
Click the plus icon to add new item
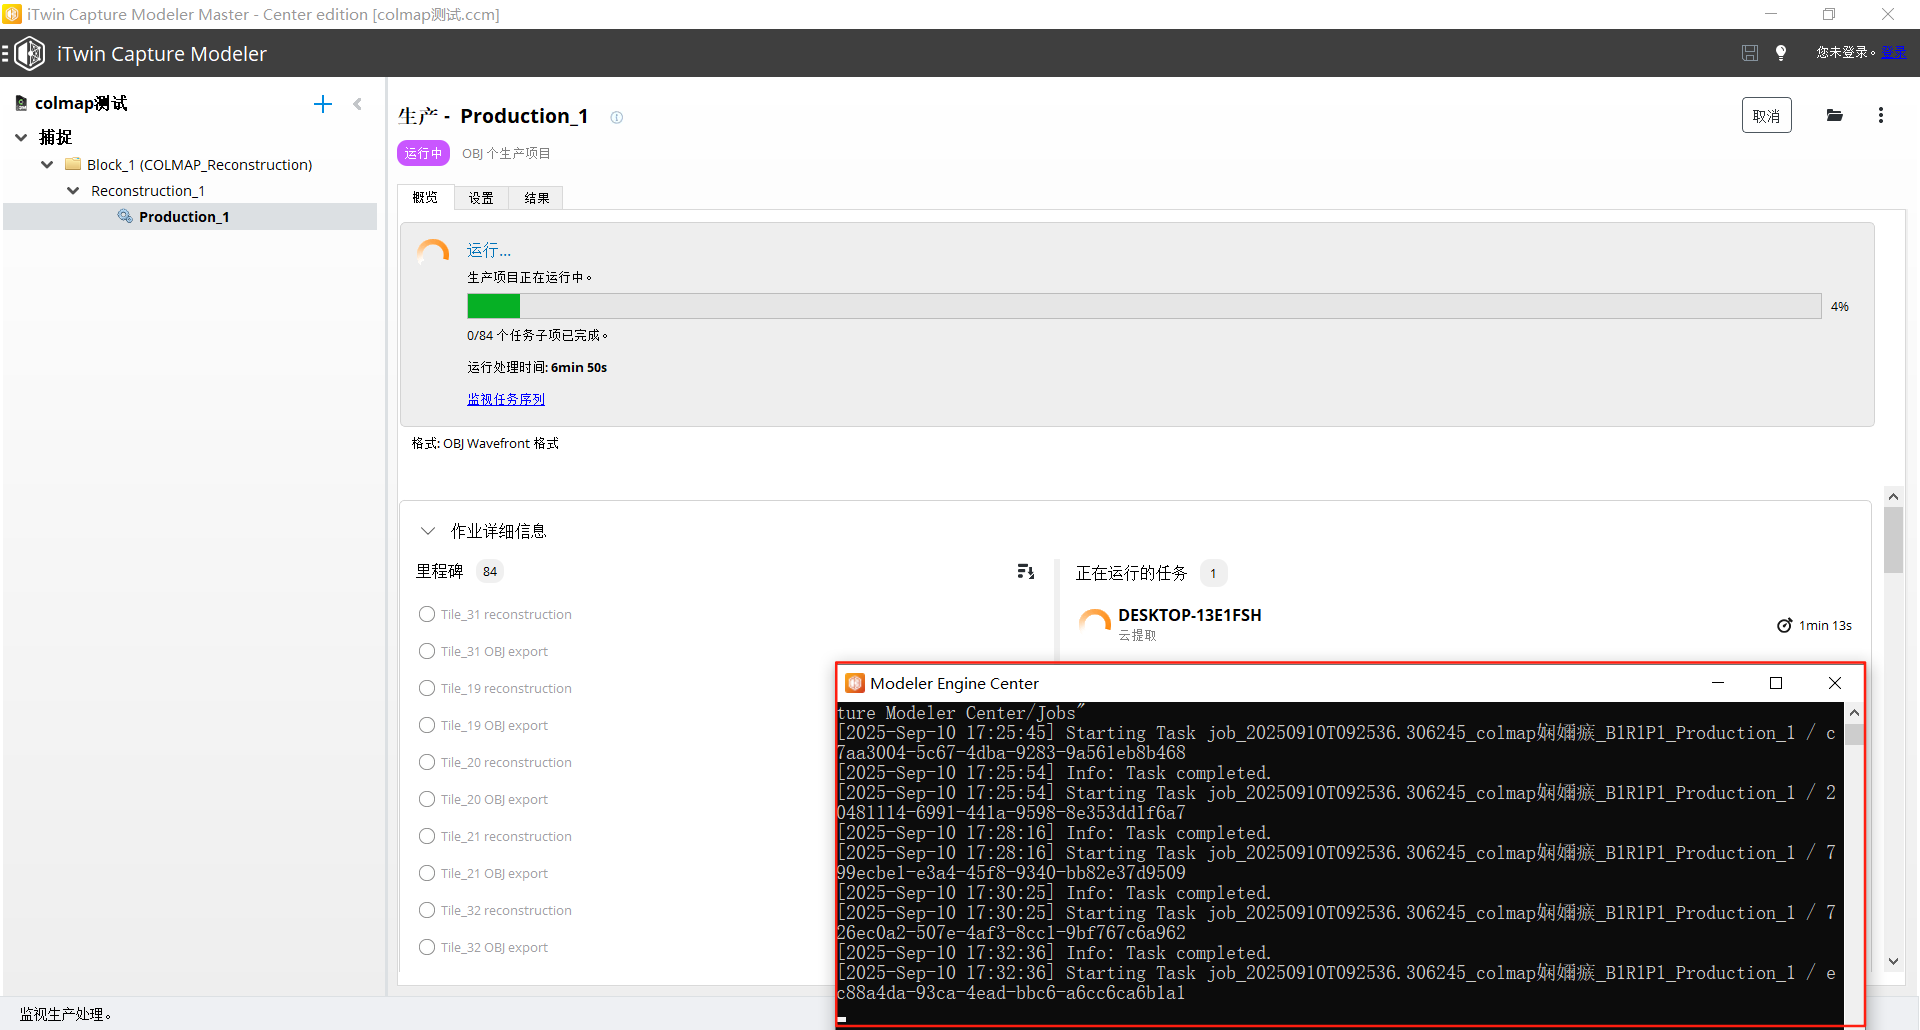pos(322,104)
